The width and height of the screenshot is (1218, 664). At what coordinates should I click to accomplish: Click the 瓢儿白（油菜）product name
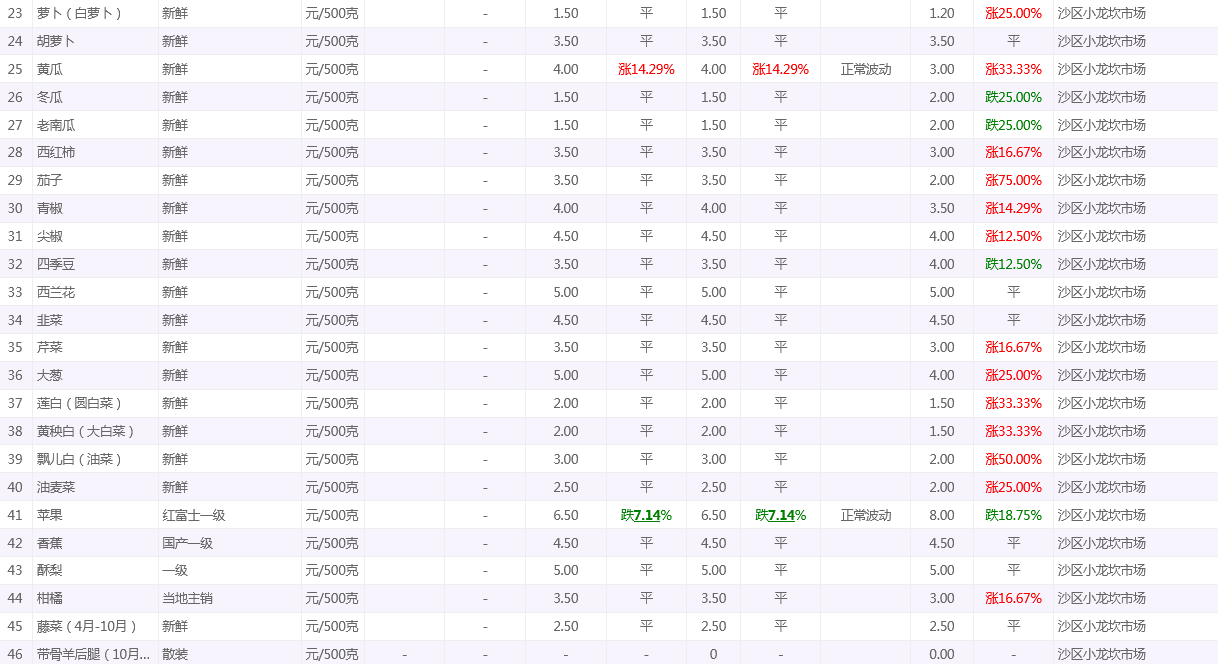click(x=79, y=459)
